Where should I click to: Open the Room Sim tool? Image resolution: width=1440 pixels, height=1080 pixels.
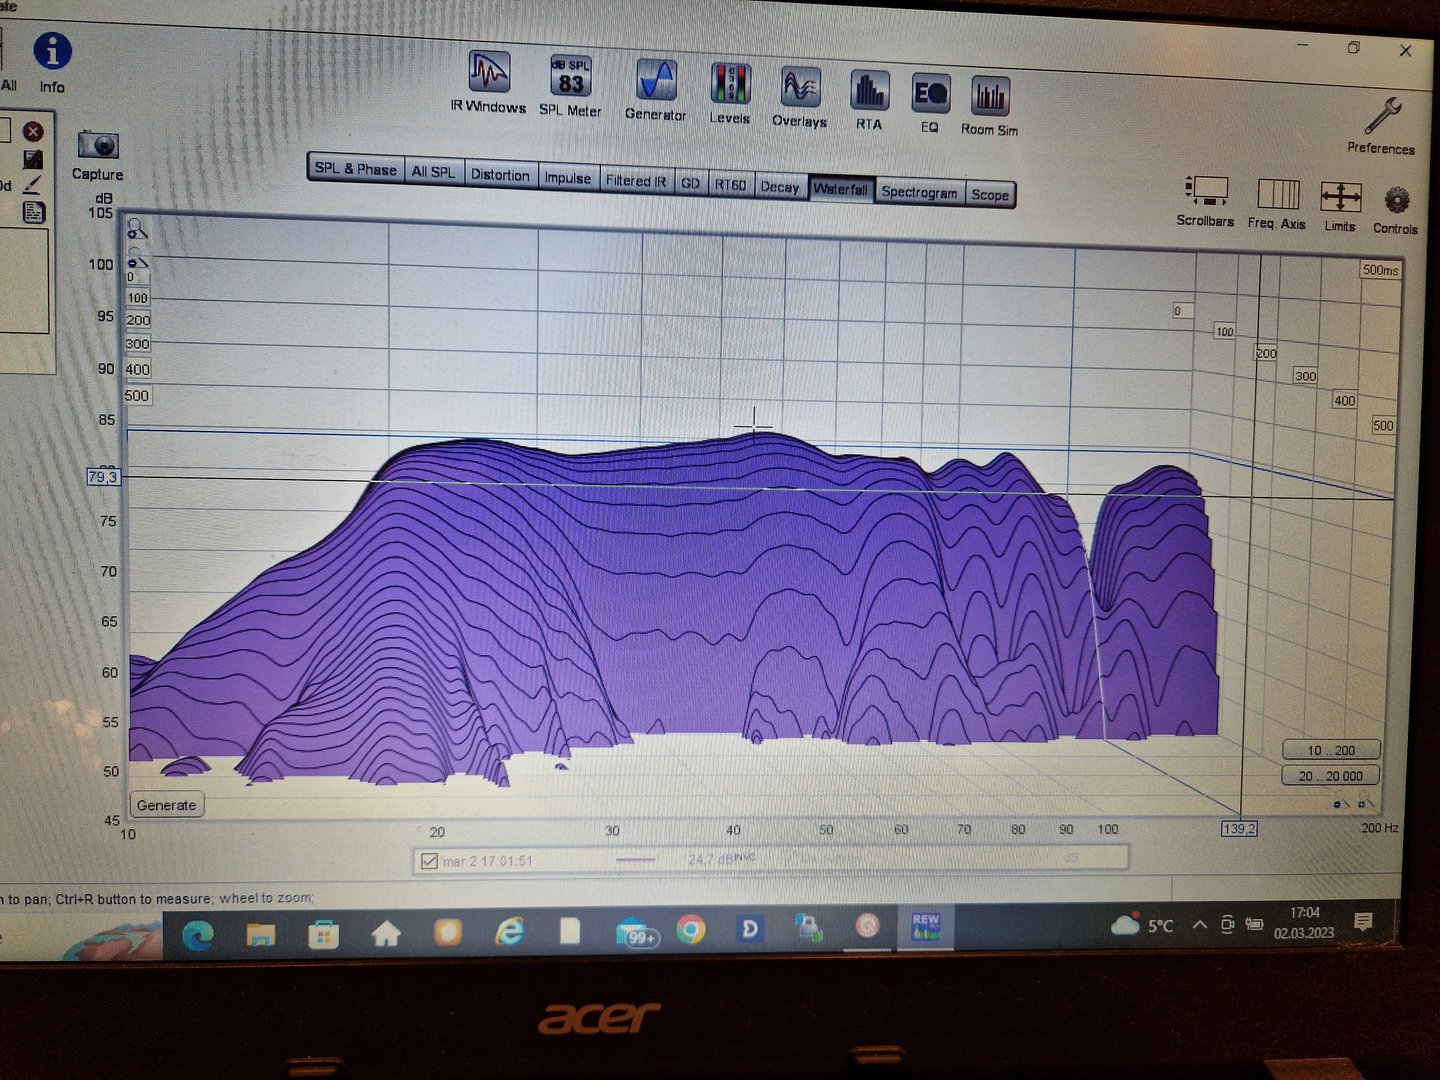tap(990, 107)
